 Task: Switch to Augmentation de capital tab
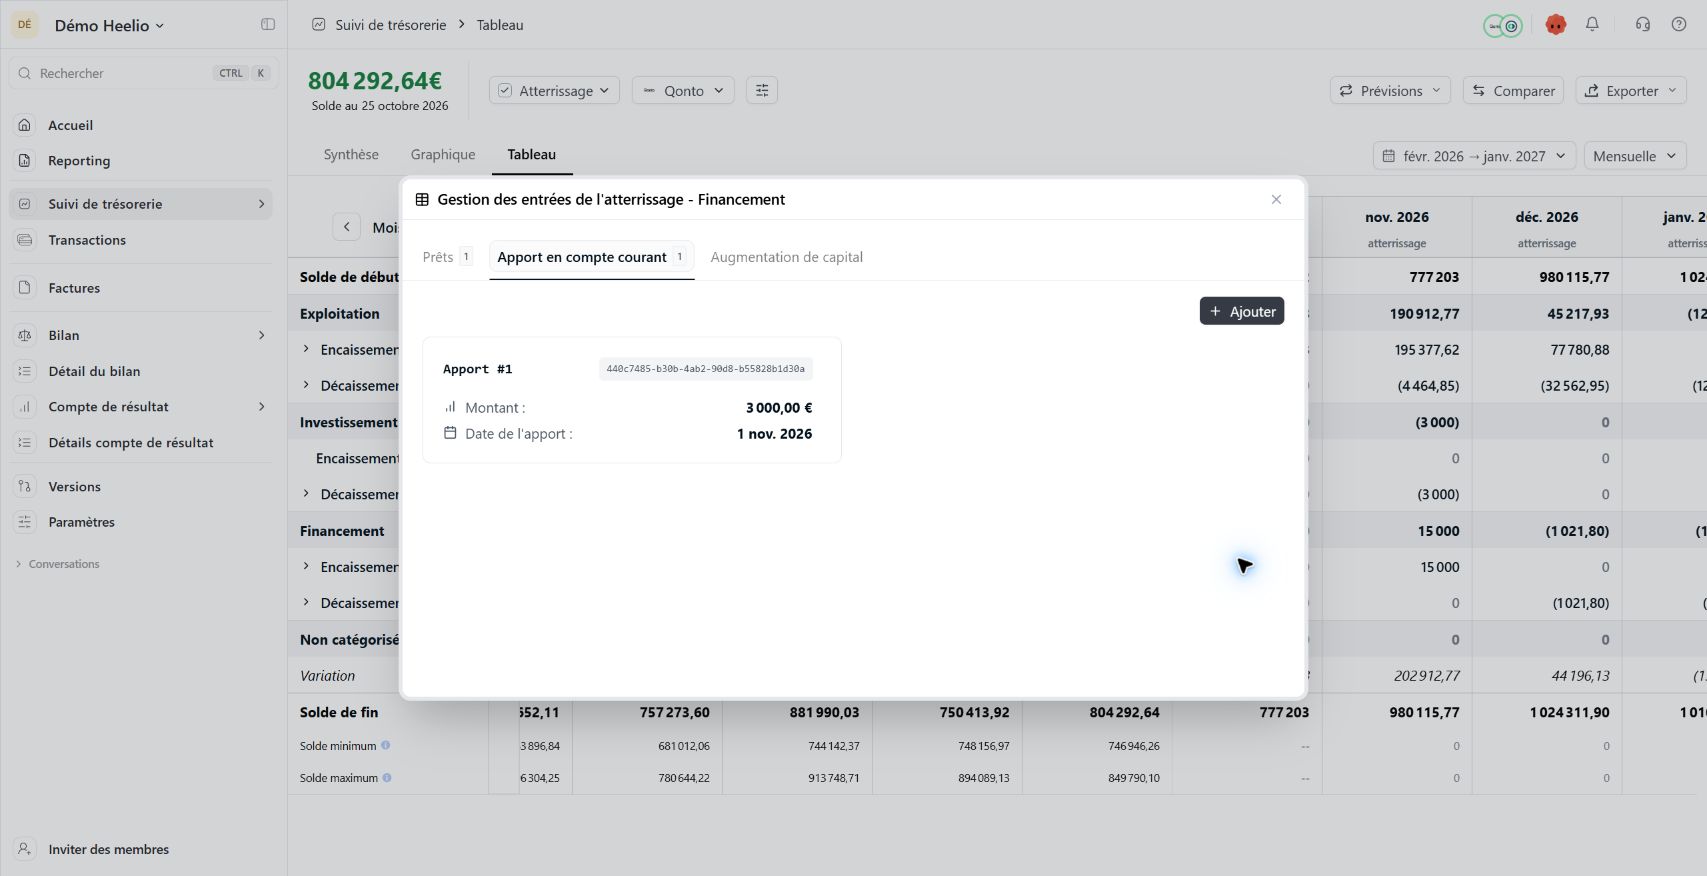tap(786, 257)
